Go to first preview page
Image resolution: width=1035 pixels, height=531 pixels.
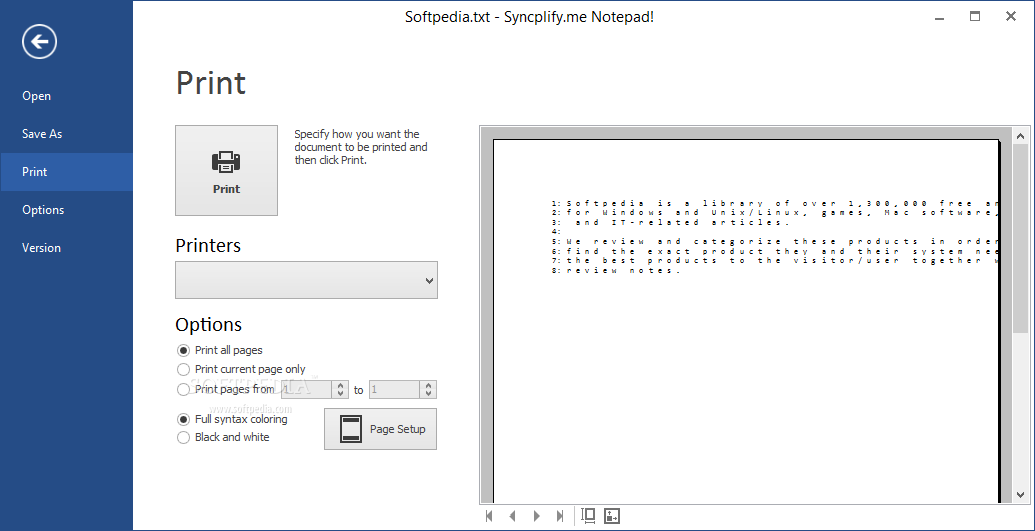tap(489, 516)
